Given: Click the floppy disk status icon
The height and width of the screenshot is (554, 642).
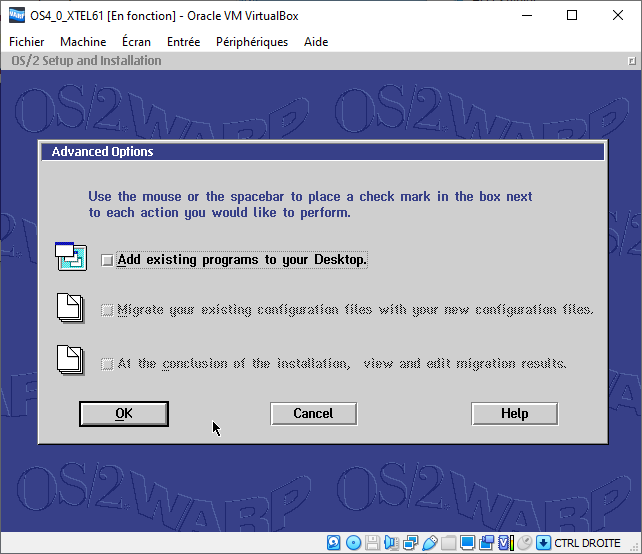Looking at the screenshot, I should [x=372, y=543].
